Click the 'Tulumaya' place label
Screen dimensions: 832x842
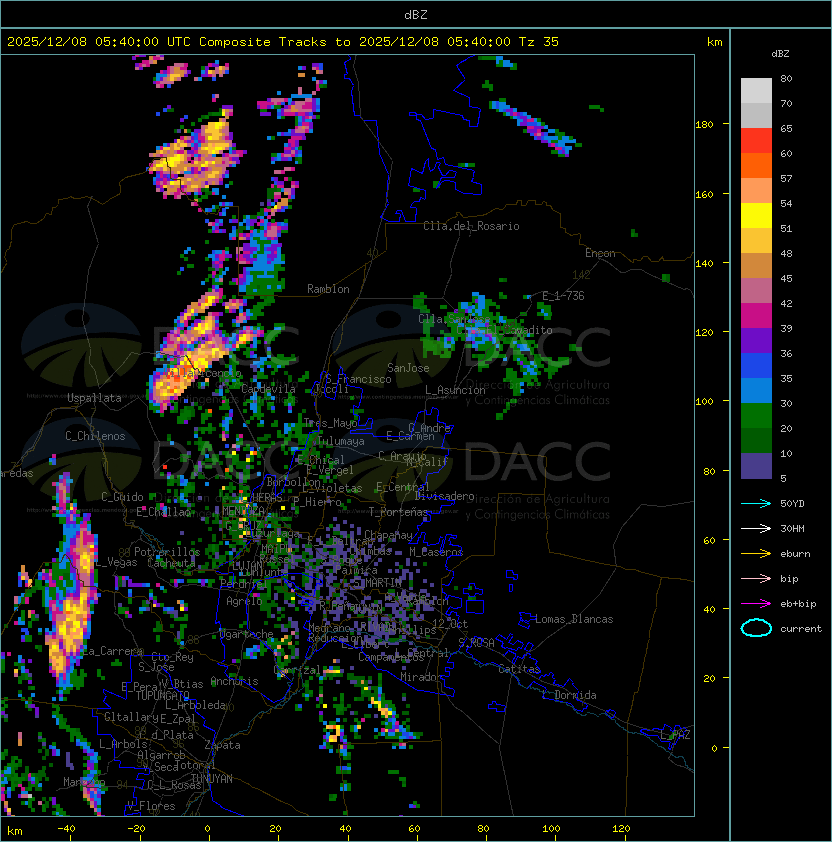(x=341, y=441)
